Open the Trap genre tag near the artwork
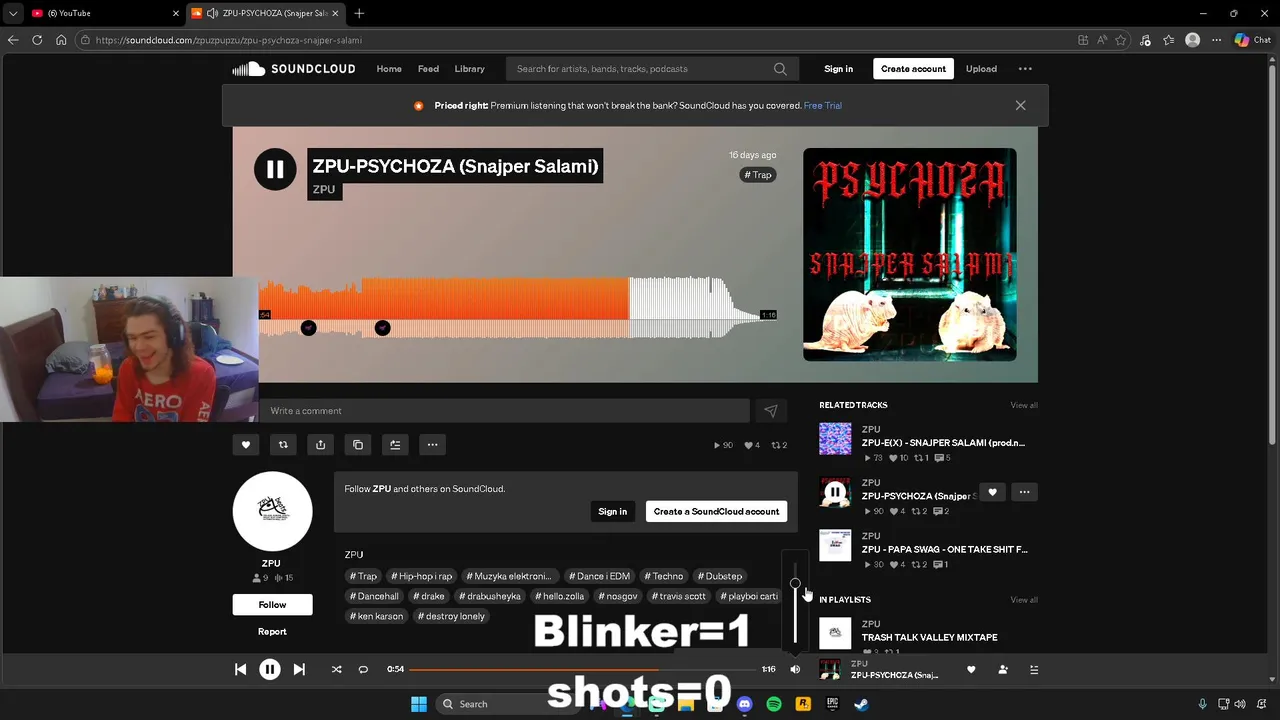This screenshot has height=720, width=1280. point(758,175)
